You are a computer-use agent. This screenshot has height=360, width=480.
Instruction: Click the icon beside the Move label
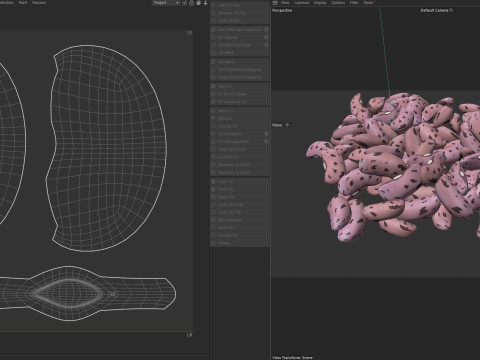coord(287,125)
